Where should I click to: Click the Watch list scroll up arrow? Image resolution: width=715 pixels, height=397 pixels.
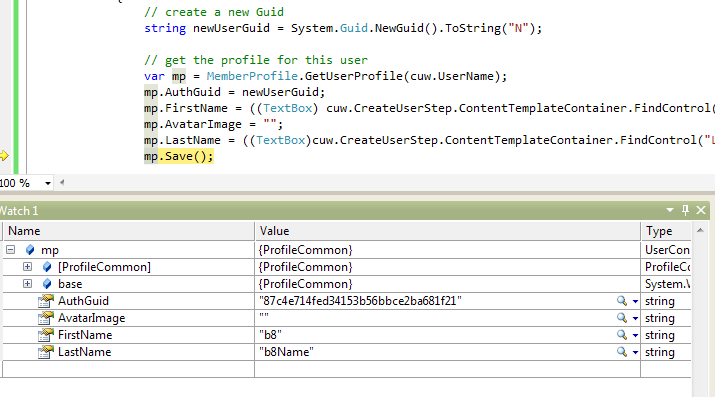700,231
